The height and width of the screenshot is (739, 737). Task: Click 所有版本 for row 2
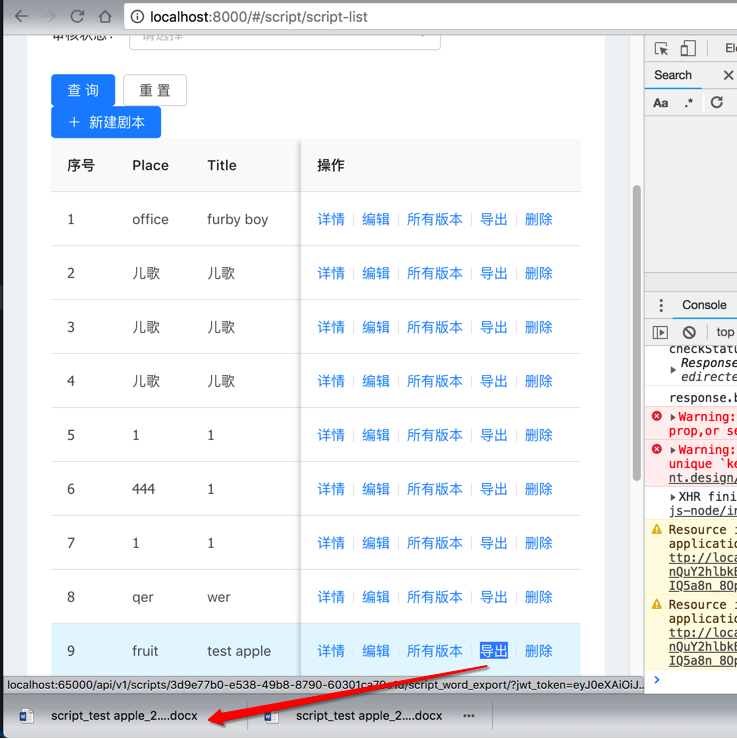tap(434, 273)
